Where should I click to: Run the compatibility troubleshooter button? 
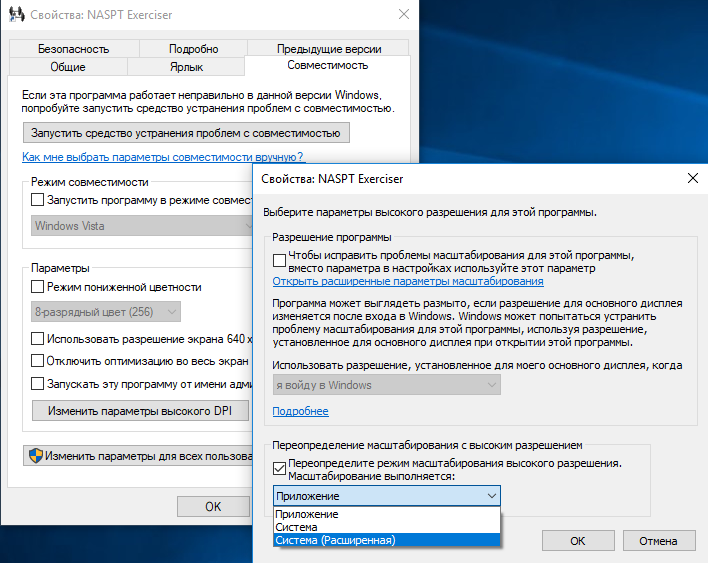click(x=186, y=133)
